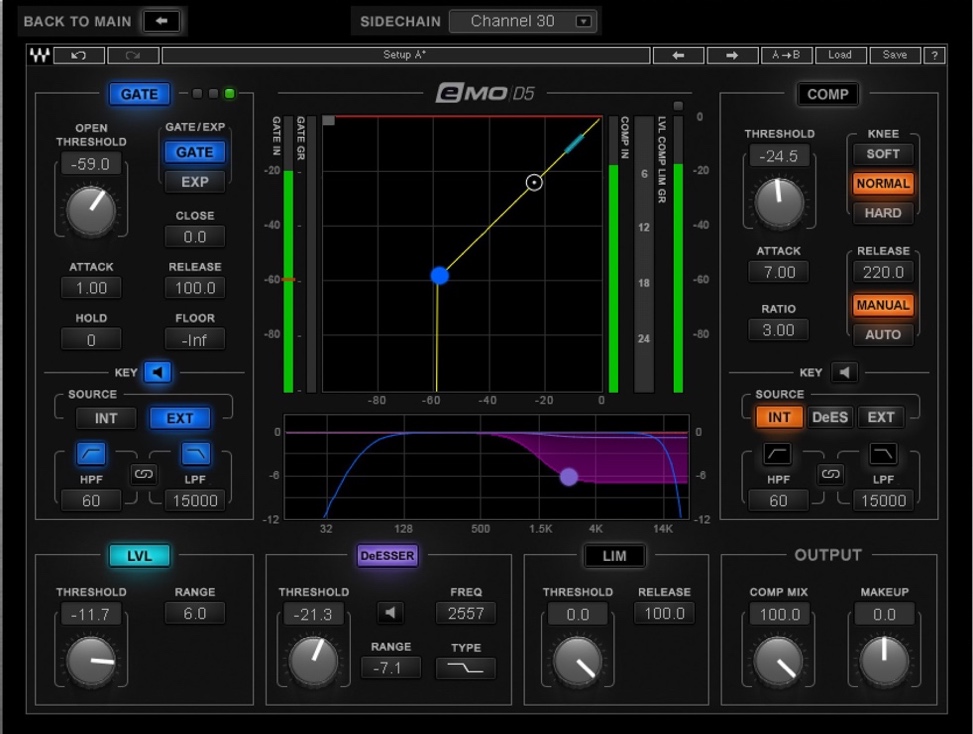Set compressor release to AUTO
Screen dimensions: 973x734
tap(882, 334)
